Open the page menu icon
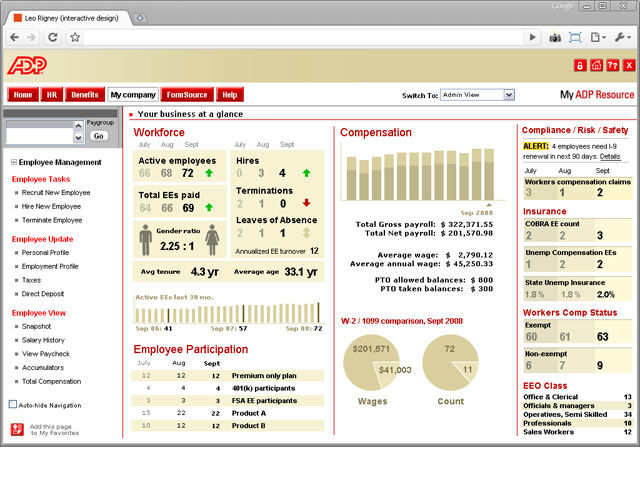The image size is (640, 480). point(598,38)
